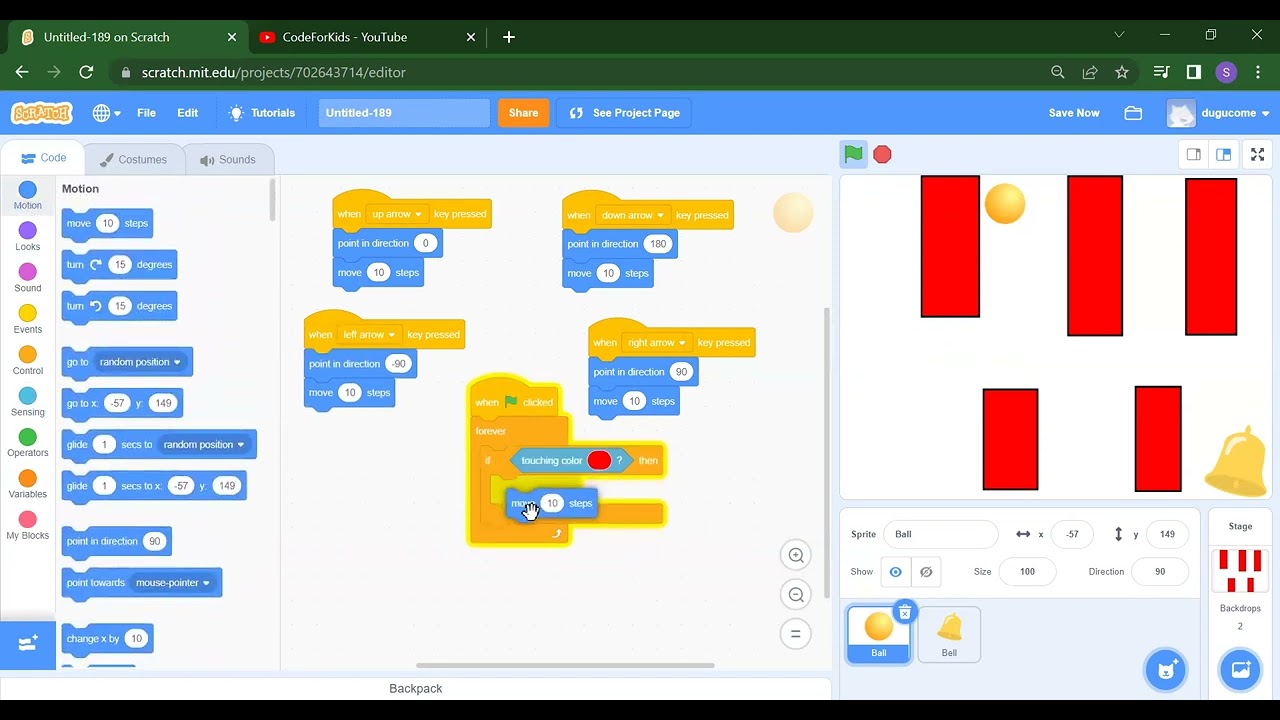Image resolution: width=1280 pixels, height=720 pixels.
Task: Select the Looks block category
Action: [x=28, y=237]
